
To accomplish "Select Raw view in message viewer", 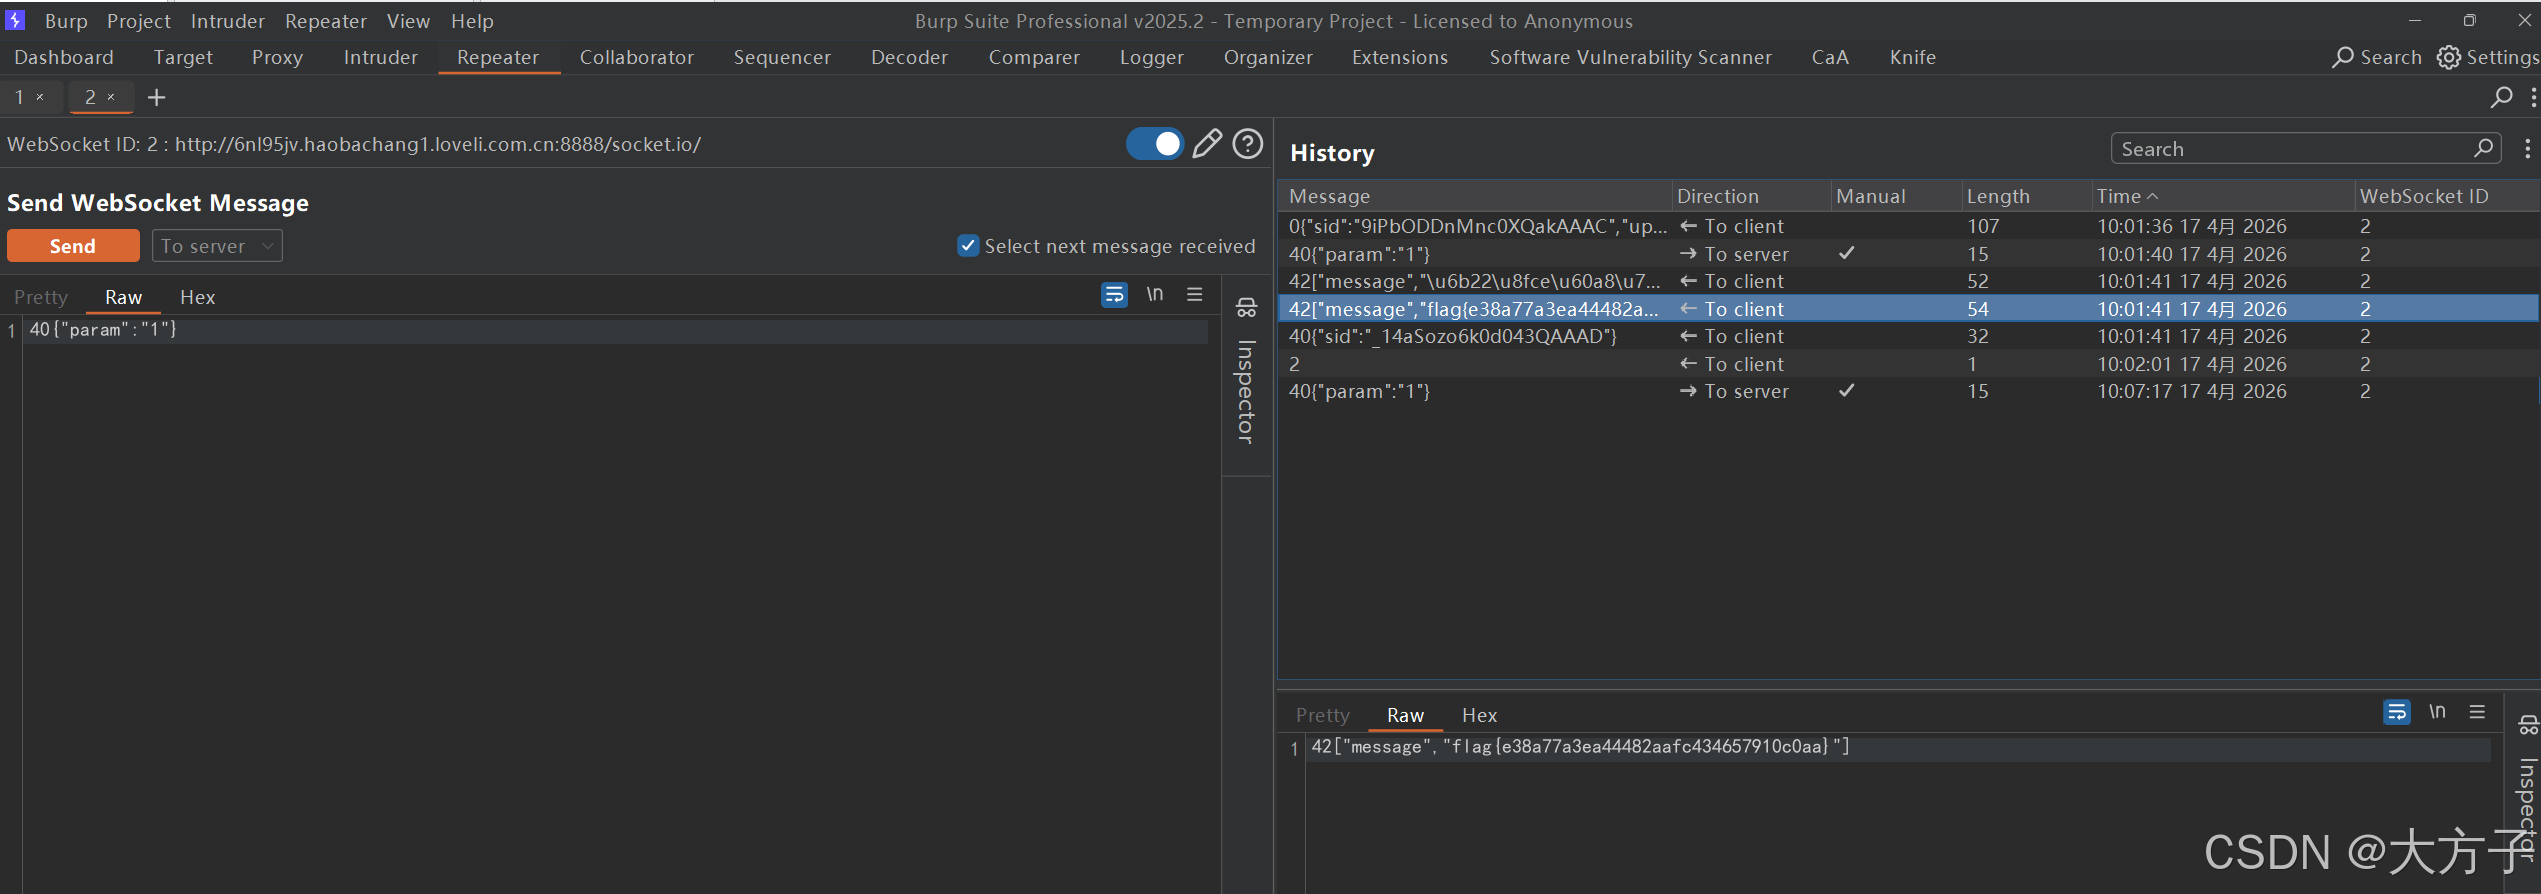I will (1405, 715).
